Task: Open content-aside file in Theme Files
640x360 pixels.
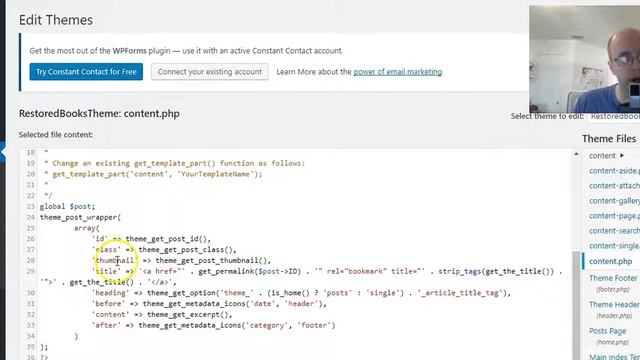Action: [x=614, y=171]
